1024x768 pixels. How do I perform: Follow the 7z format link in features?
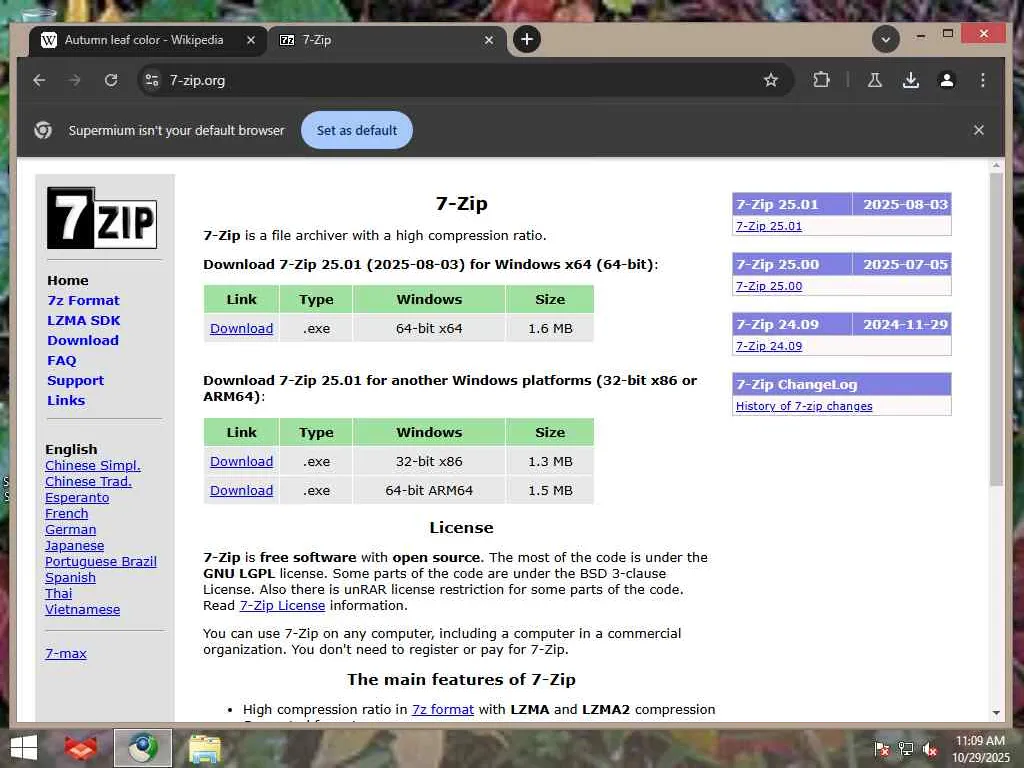point(443,709)
